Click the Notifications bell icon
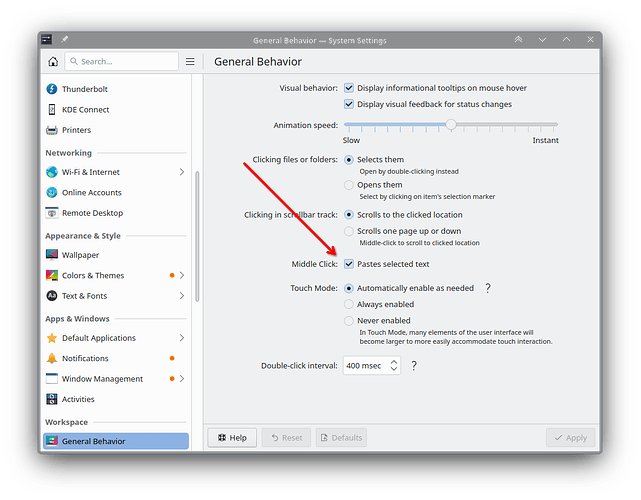The image size is (641, 500). 52,358
